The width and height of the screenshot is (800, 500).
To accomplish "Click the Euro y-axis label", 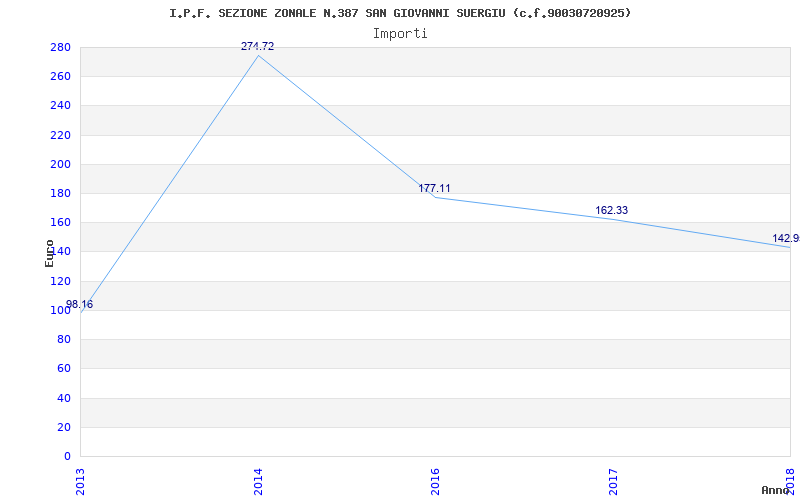I will tap(49, 253).
